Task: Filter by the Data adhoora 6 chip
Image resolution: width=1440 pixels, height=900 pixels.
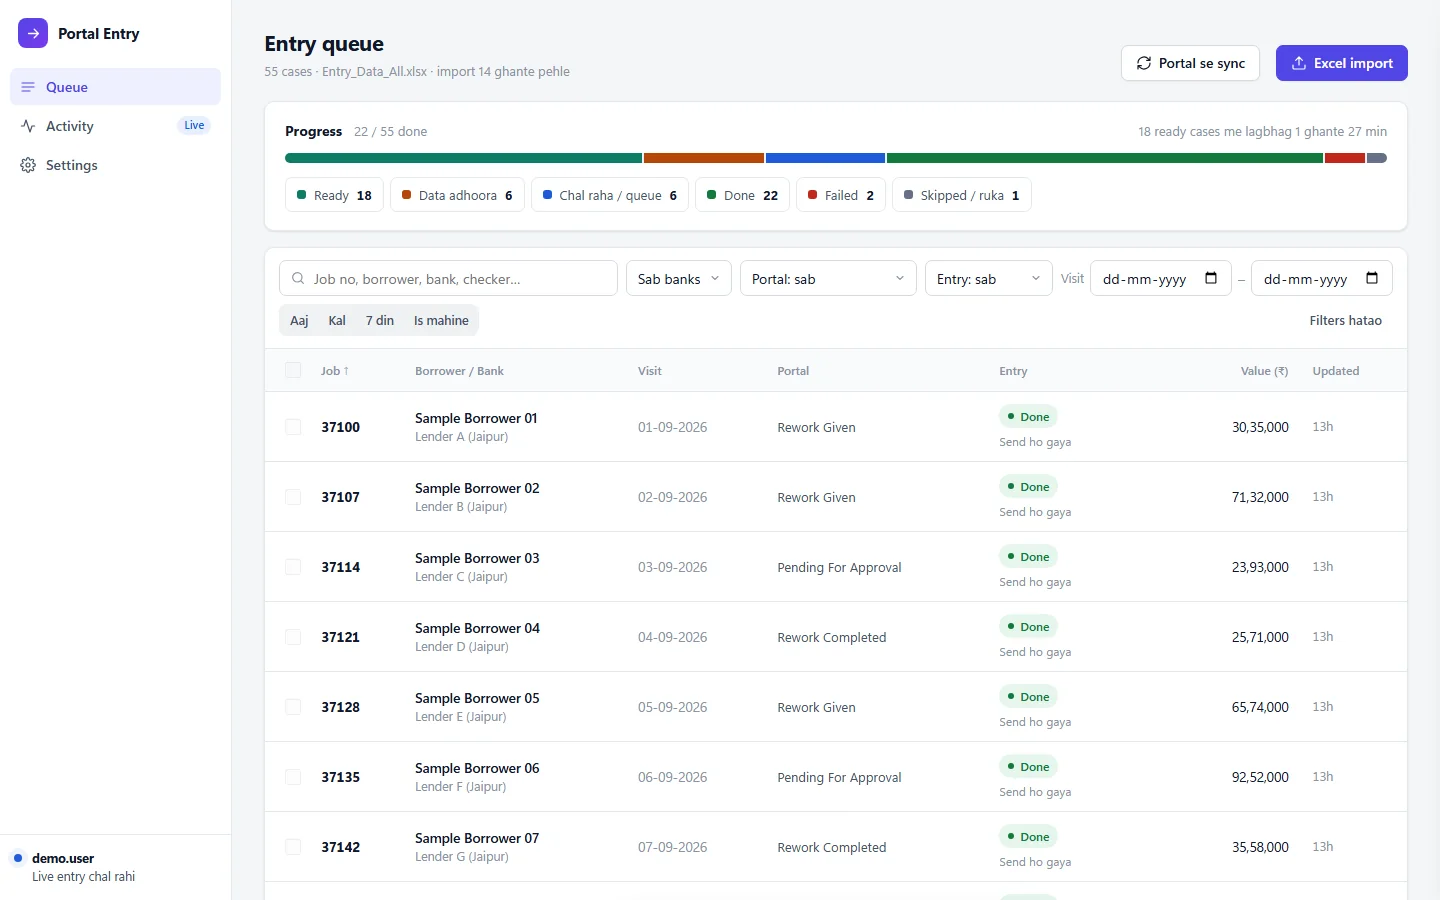Action: coord(457,195)
